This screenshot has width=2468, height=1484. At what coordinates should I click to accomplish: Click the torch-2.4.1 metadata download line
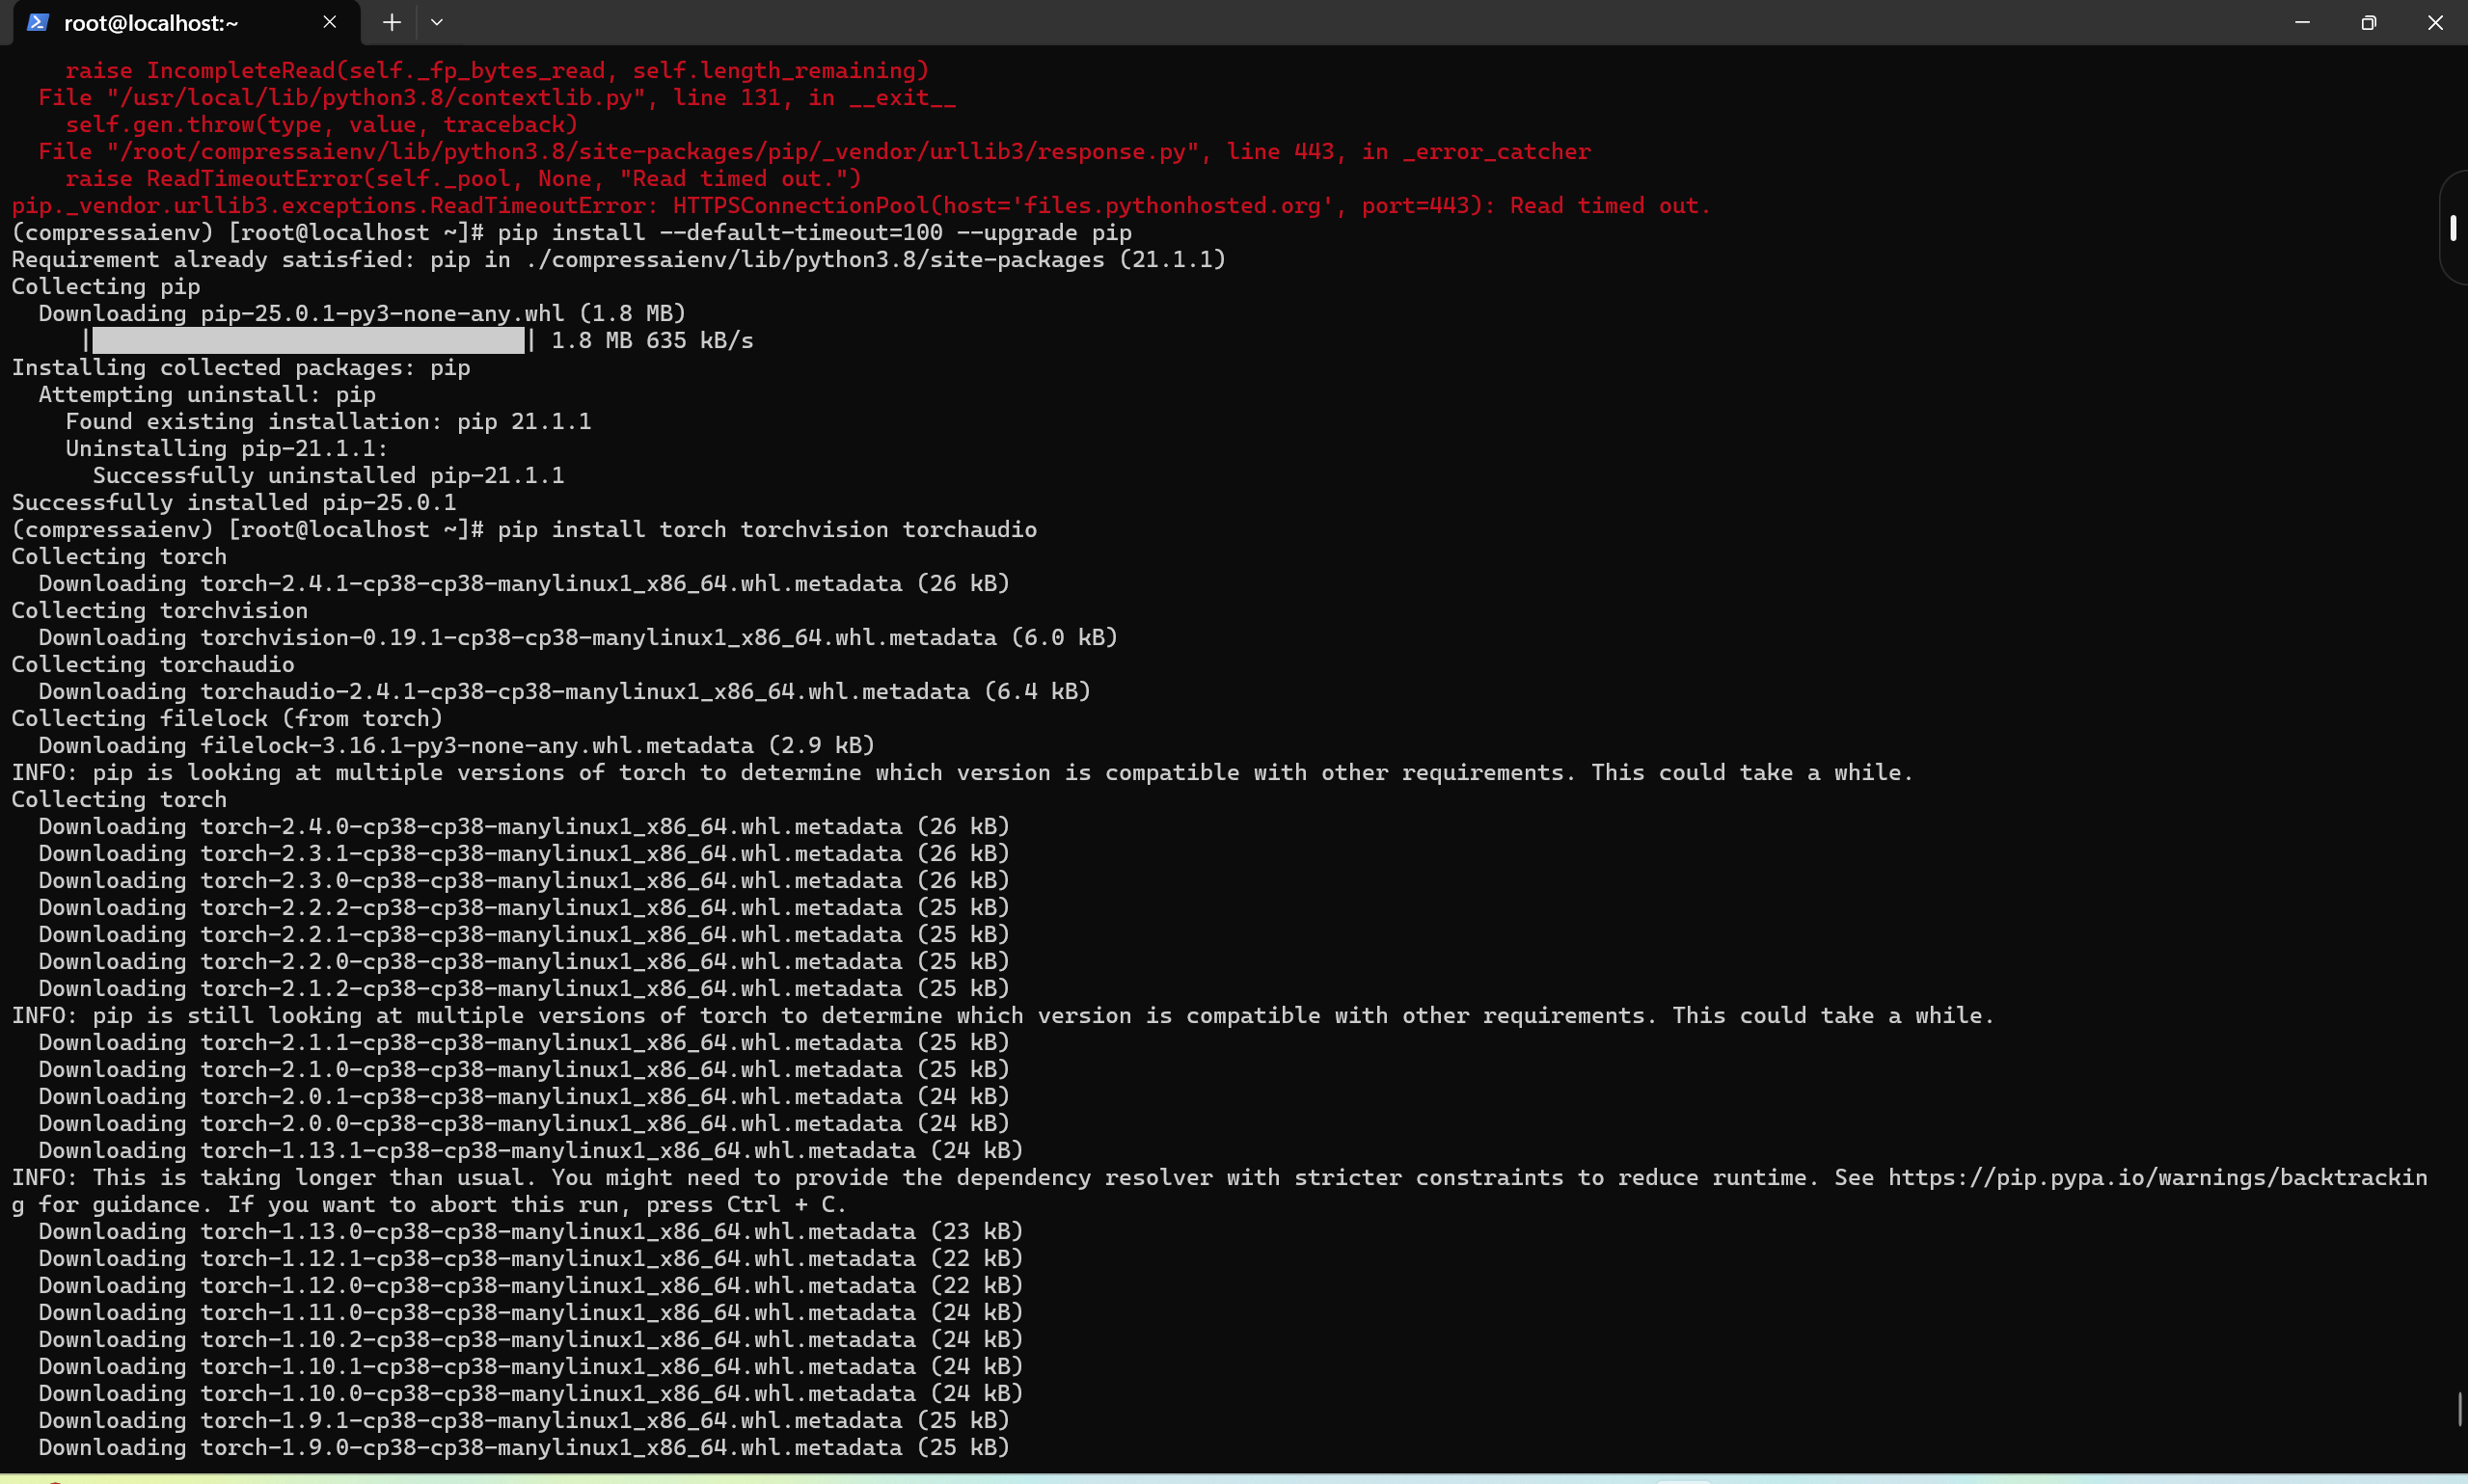524,583
